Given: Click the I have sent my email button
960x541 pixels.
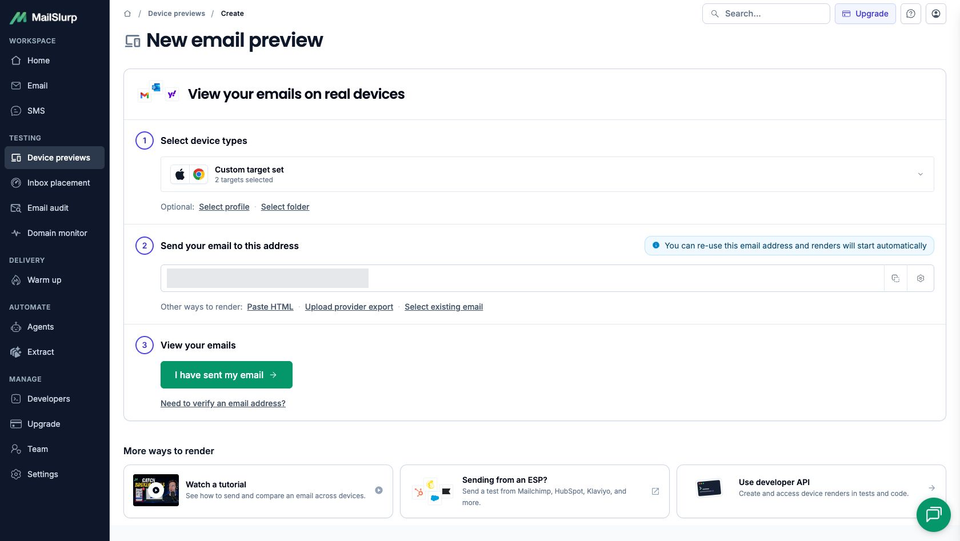Looking at the screenshot, I should 227,375.
